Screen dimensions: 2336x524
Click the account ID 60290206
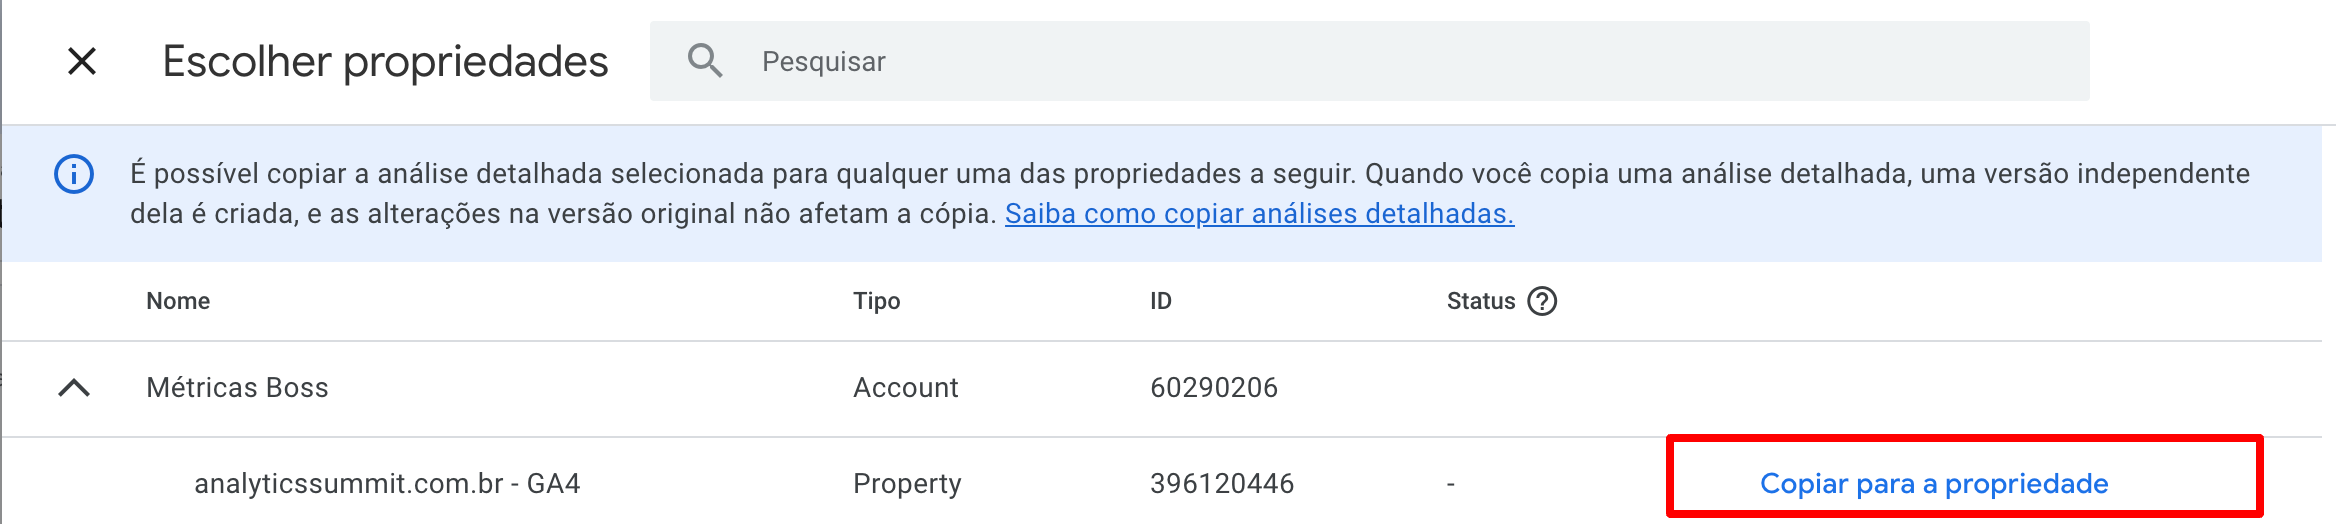(x=1213, y=388)
